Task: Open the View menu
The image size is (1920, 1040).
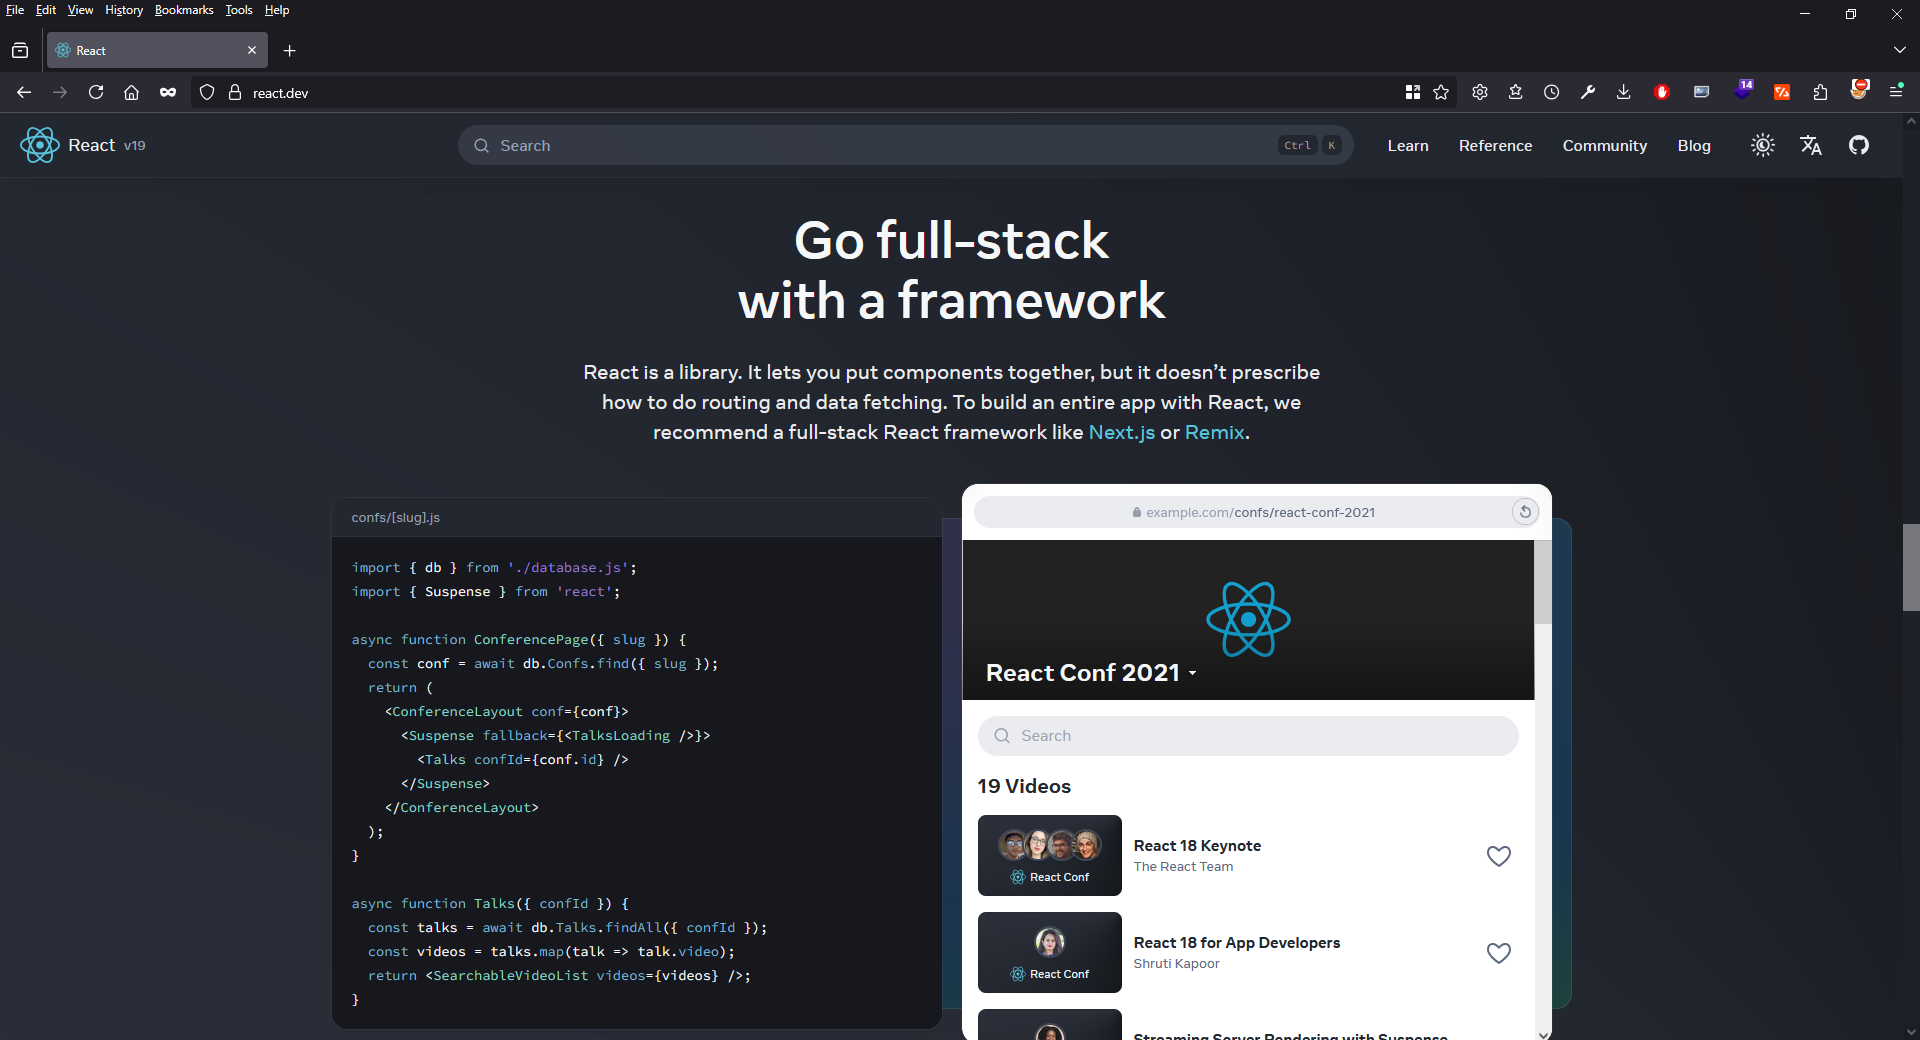Action: point(80,10)
